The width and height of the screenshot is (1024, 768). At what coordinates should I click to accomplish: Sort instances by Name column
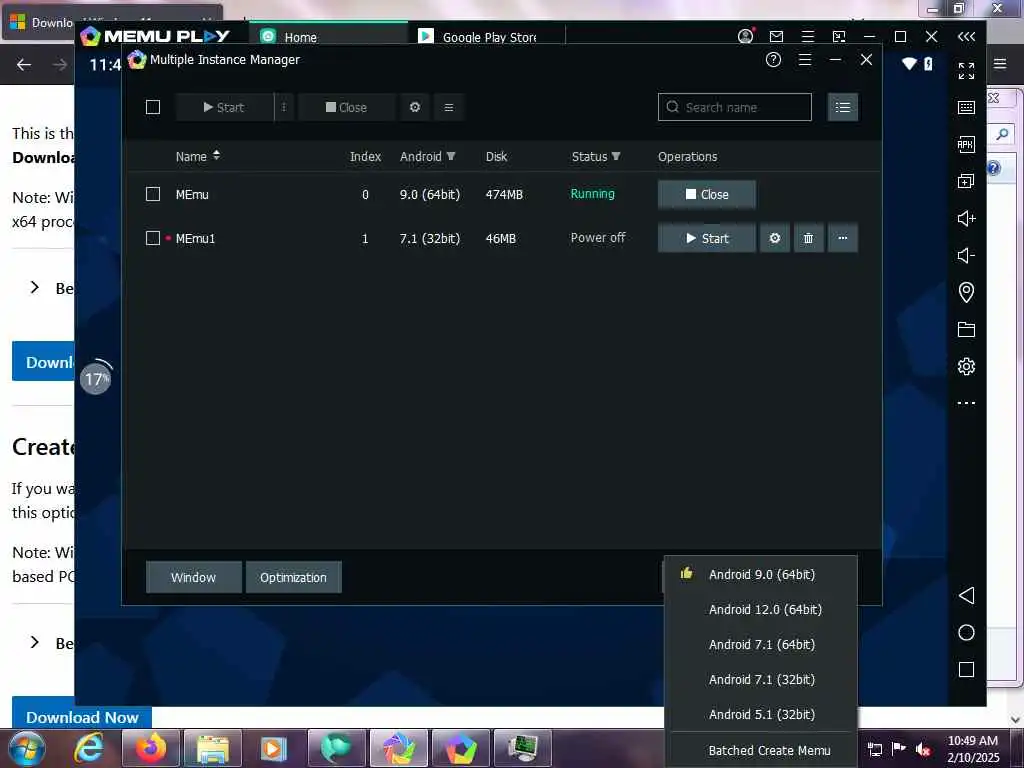[x=198, y=156]
